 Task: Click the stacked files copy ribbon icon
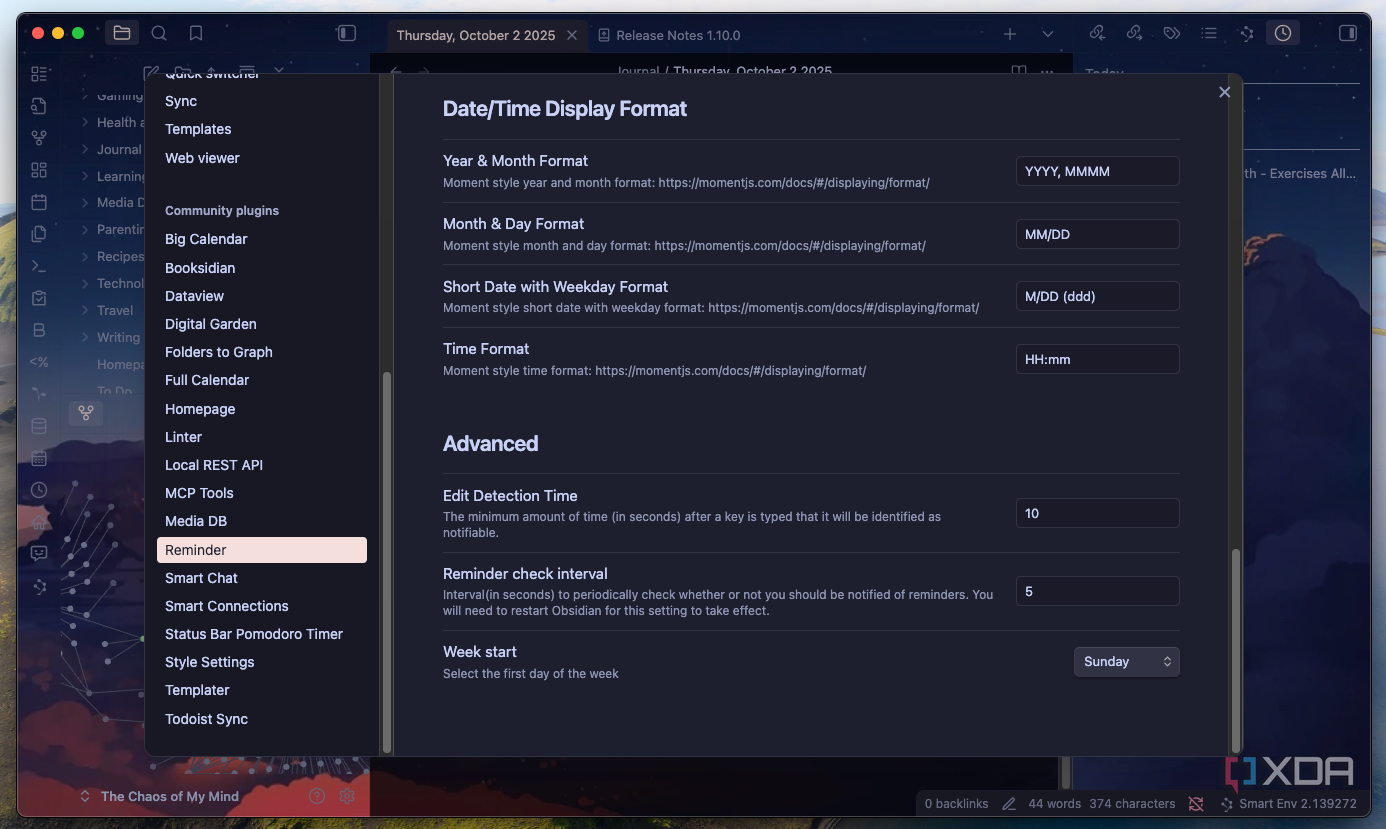[x=39, y=234]
